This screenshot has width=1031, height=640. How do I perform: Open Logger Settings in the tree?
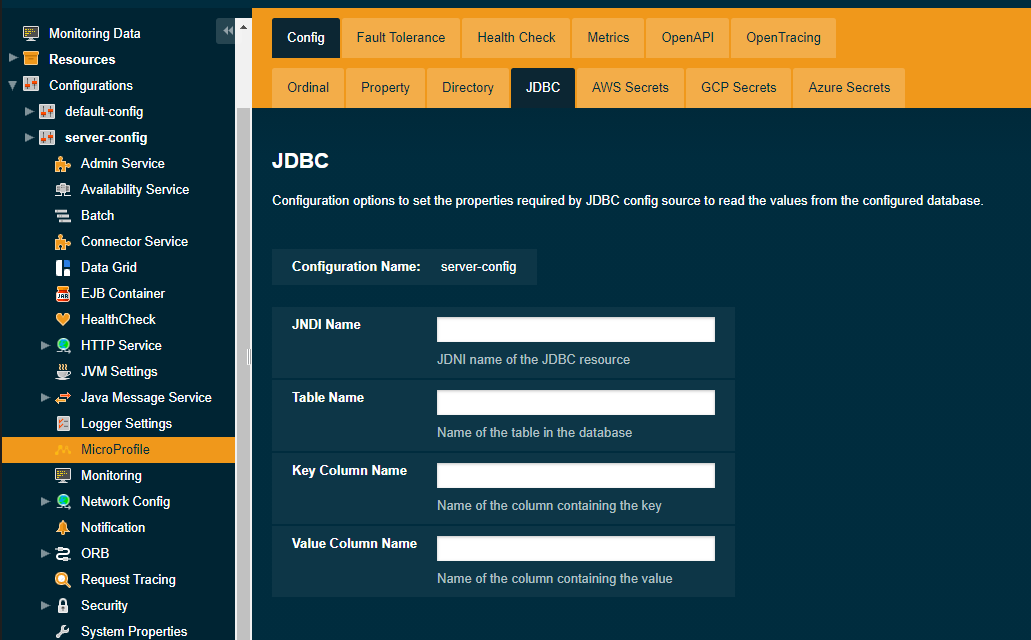pyautogui.click(x=126, y=424)
